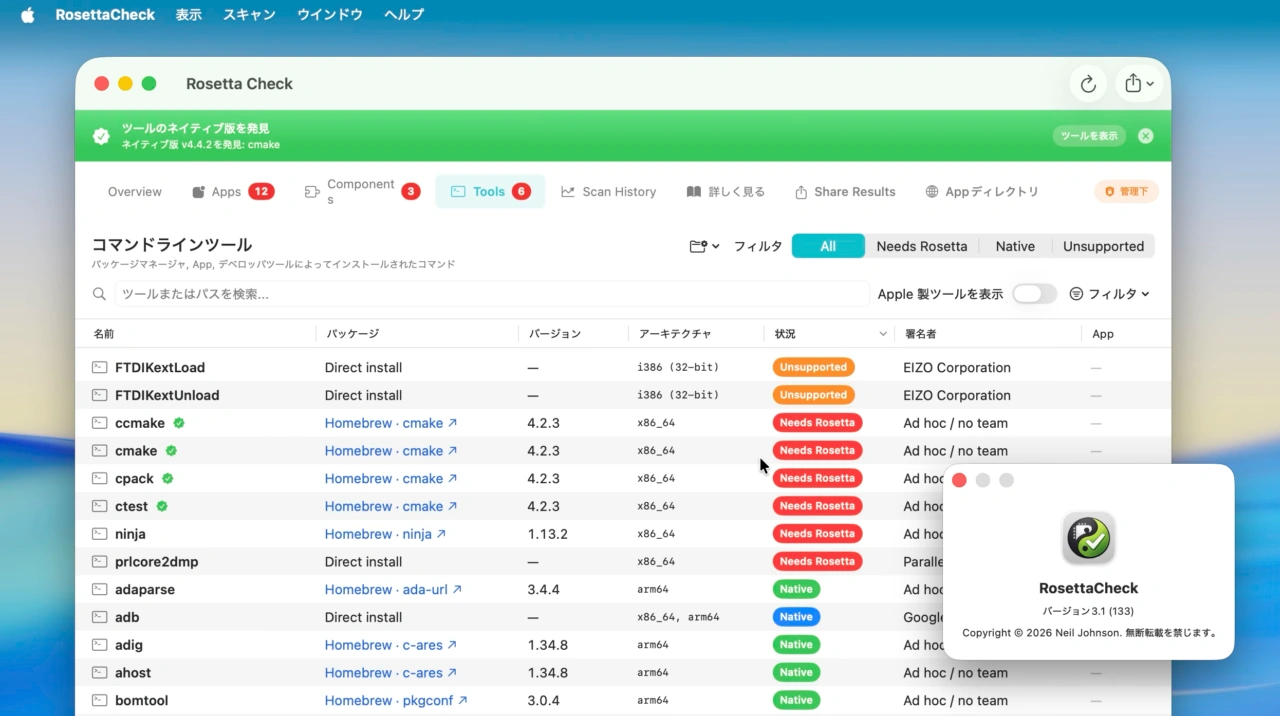The image size is (1280, 716).
Task: Open the share dropdown in title bar
Action: (1139, 84)
